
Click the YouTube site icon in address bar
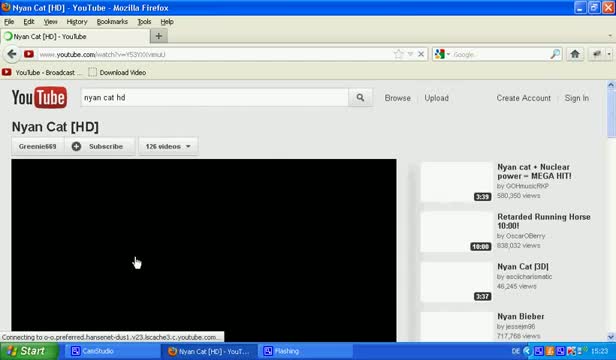29,54
